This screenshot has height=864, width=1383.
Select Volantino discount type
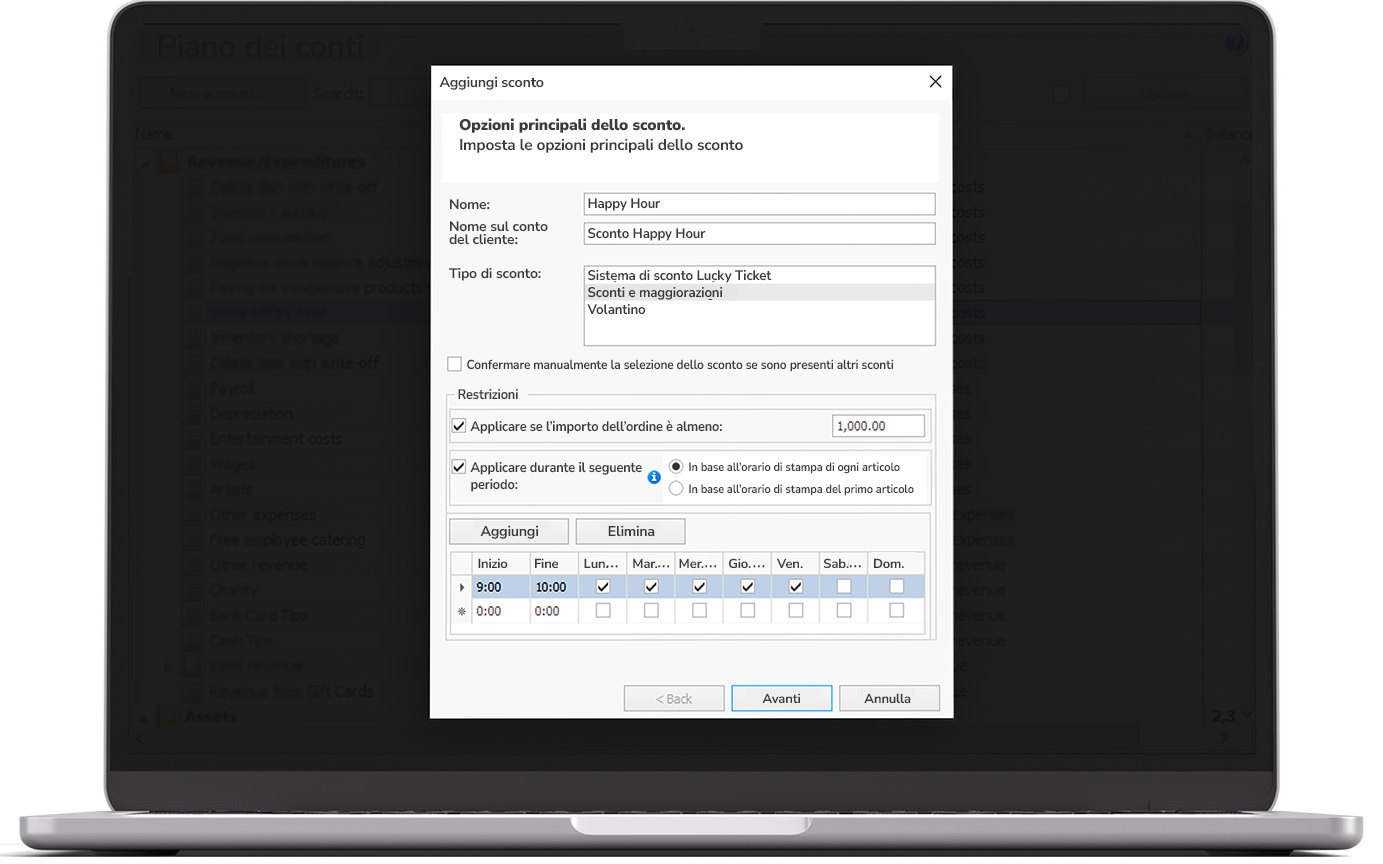[x=616, y=310]
